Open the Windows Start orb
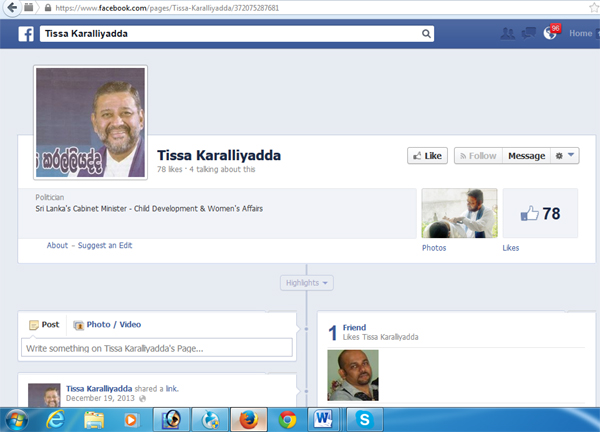Viewport: 600px width, 432px height. [x=16, y=420]
